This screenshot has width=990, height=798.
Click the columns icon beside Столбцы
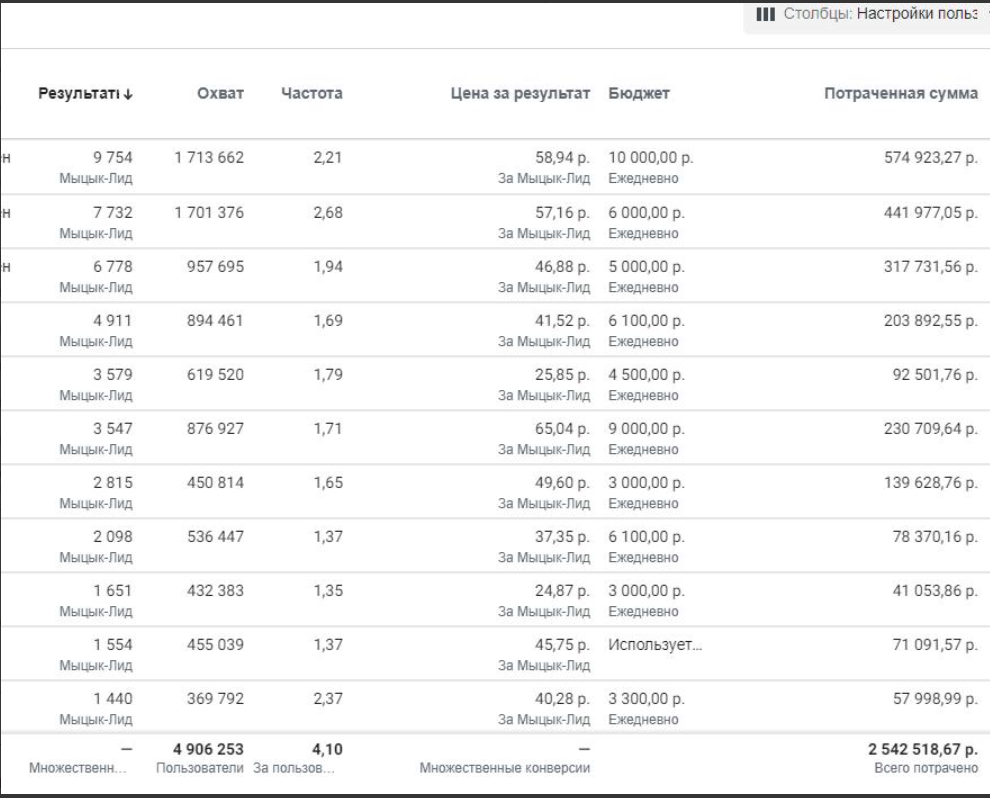coord(765,15)
